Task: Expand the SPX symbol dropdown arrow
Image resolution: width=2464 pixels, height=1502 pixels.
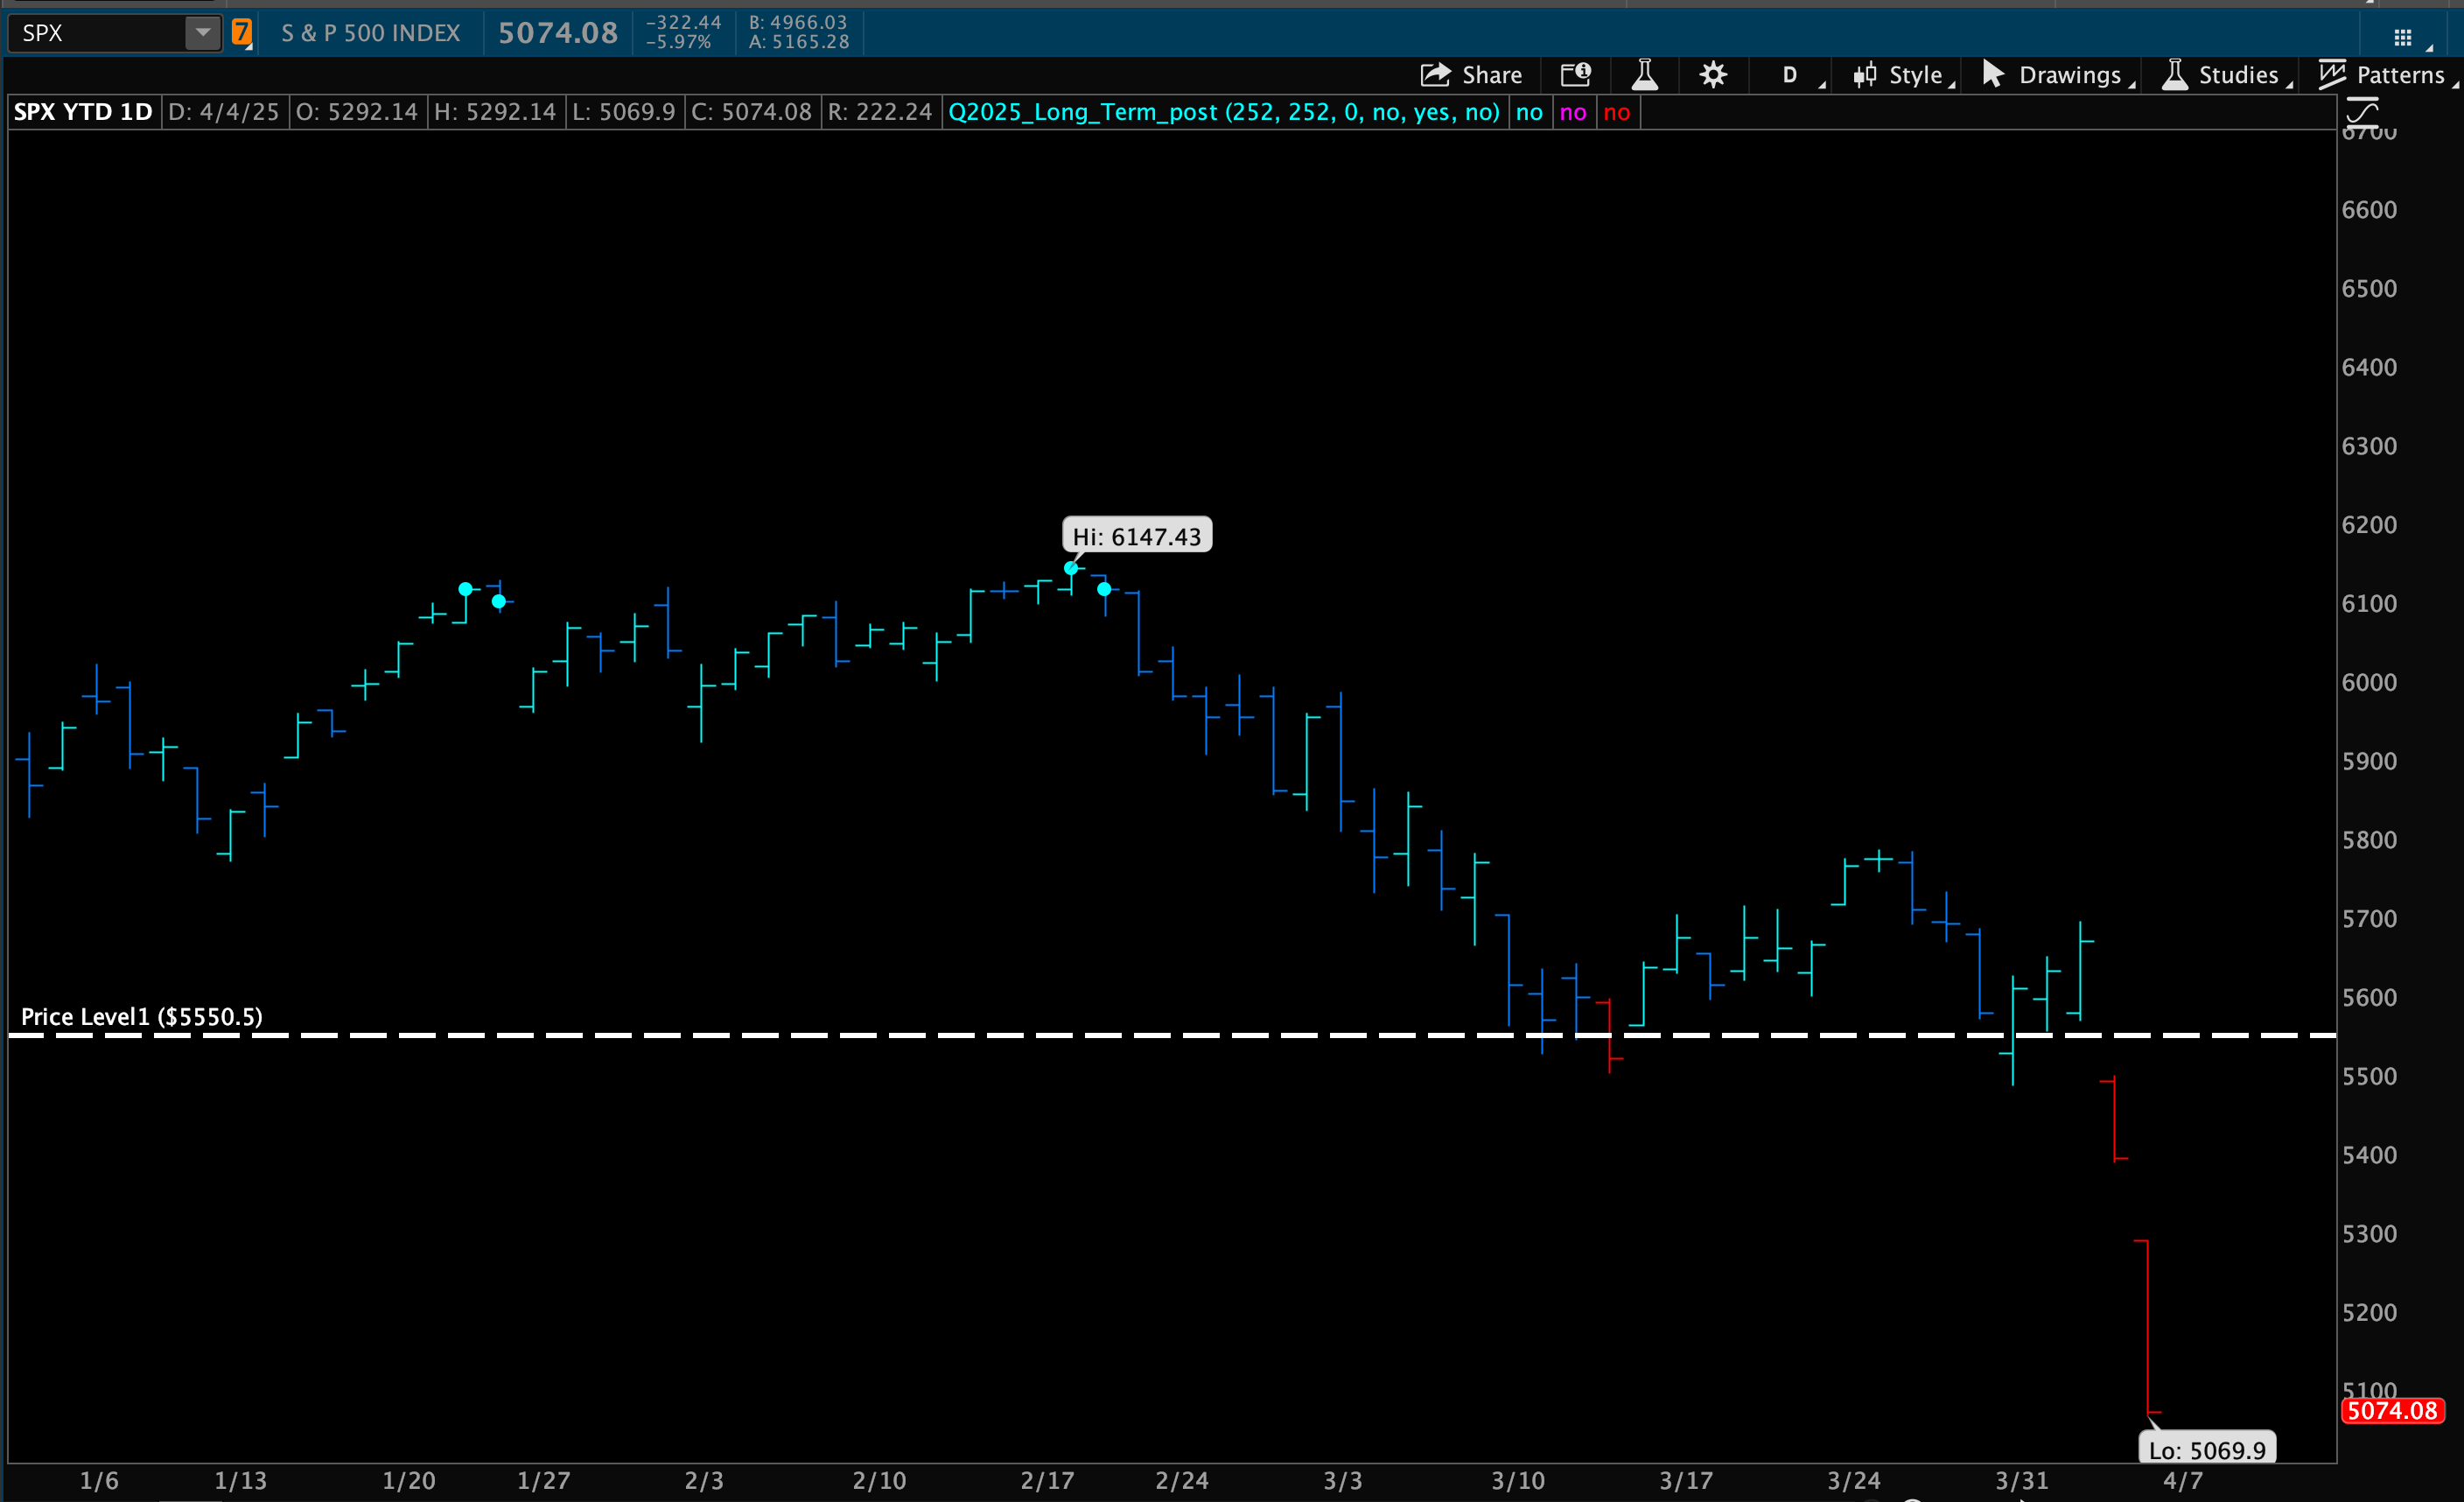Action: [203, 33]
